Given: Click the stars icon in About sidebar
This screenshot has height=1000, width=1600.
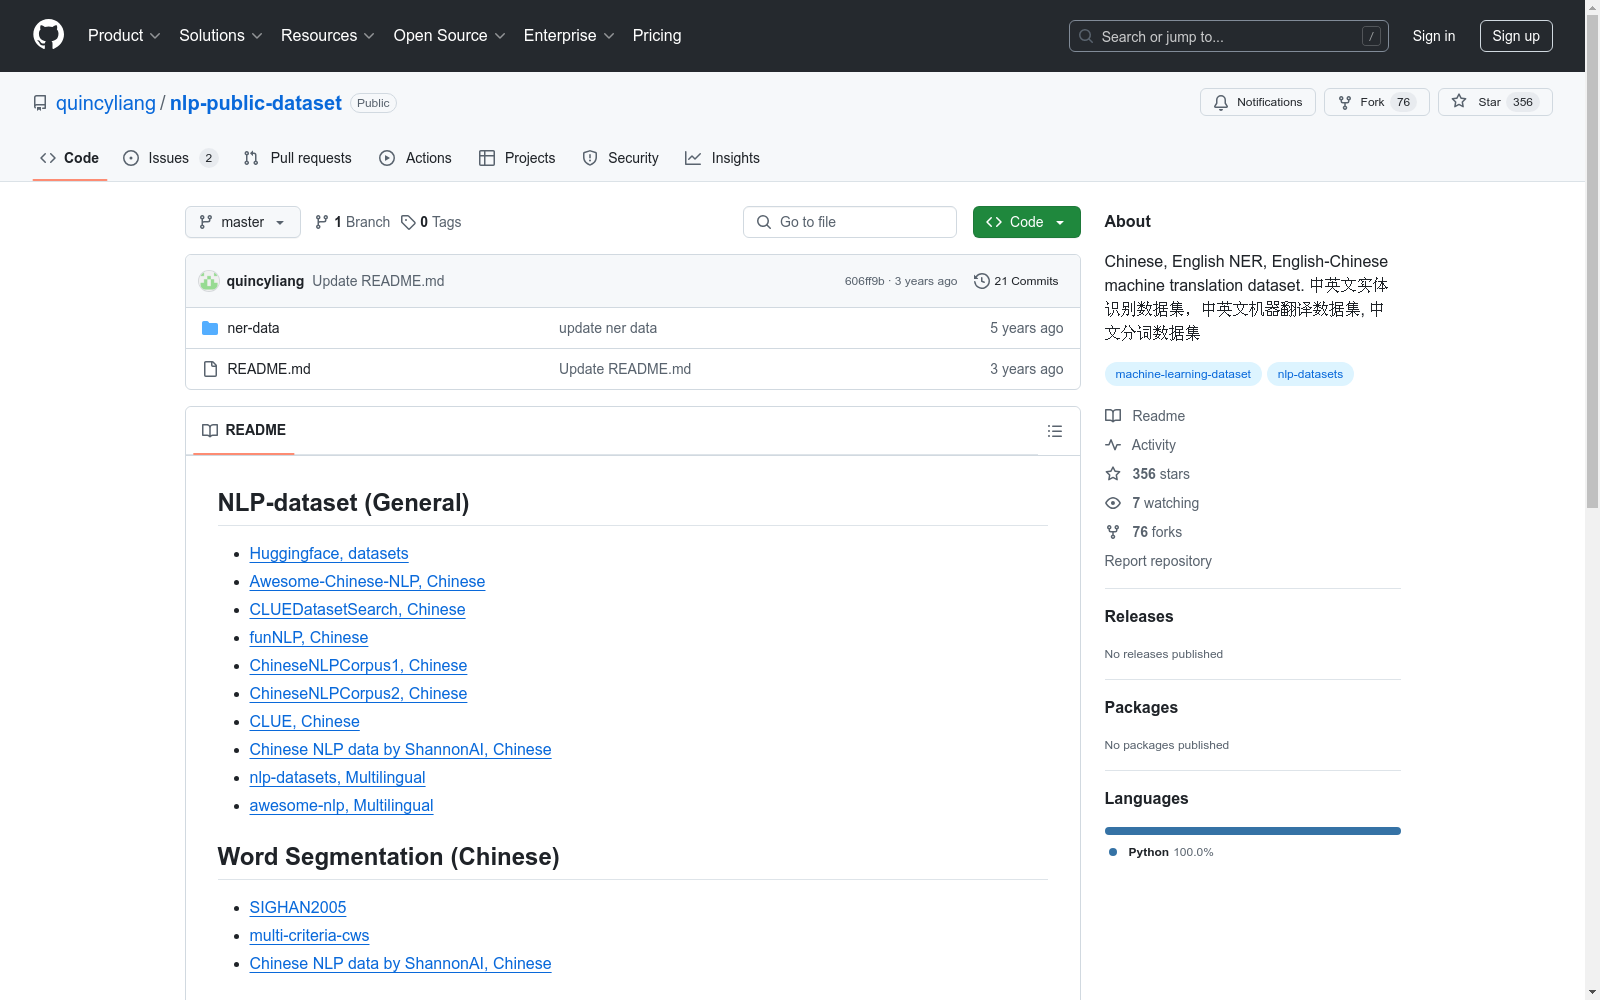Looking at the screenshot, I should coord(1113,474).
